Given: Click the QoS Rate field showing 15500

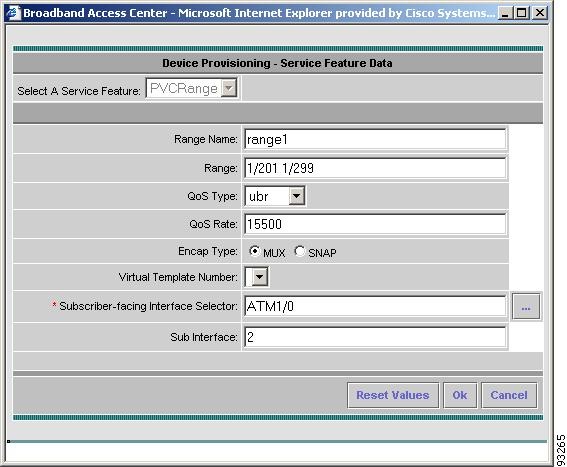Looking at the screenshot, I should pos(375,224).
